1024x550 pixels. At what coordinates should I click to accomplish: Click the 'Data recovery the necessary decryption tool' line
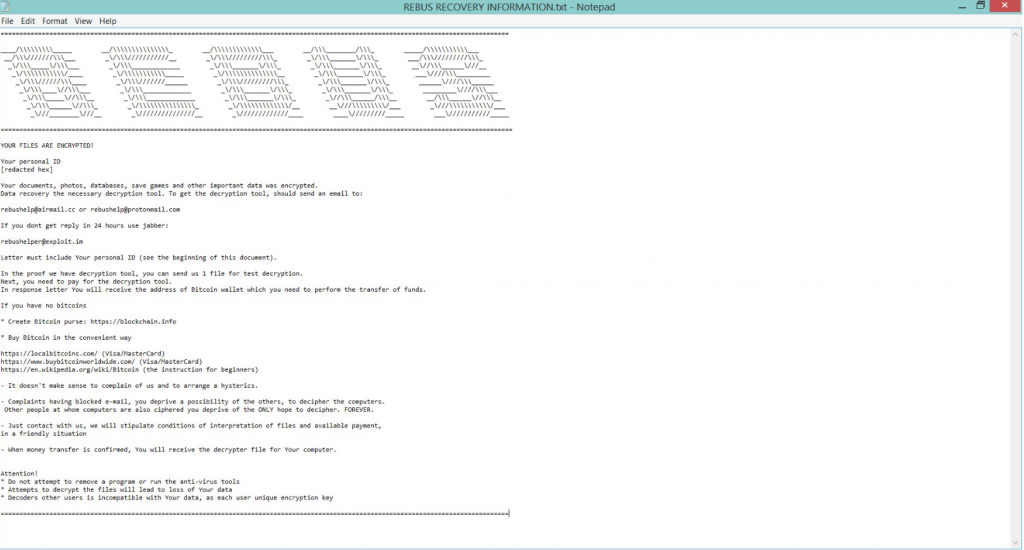(x=182, y=193)
